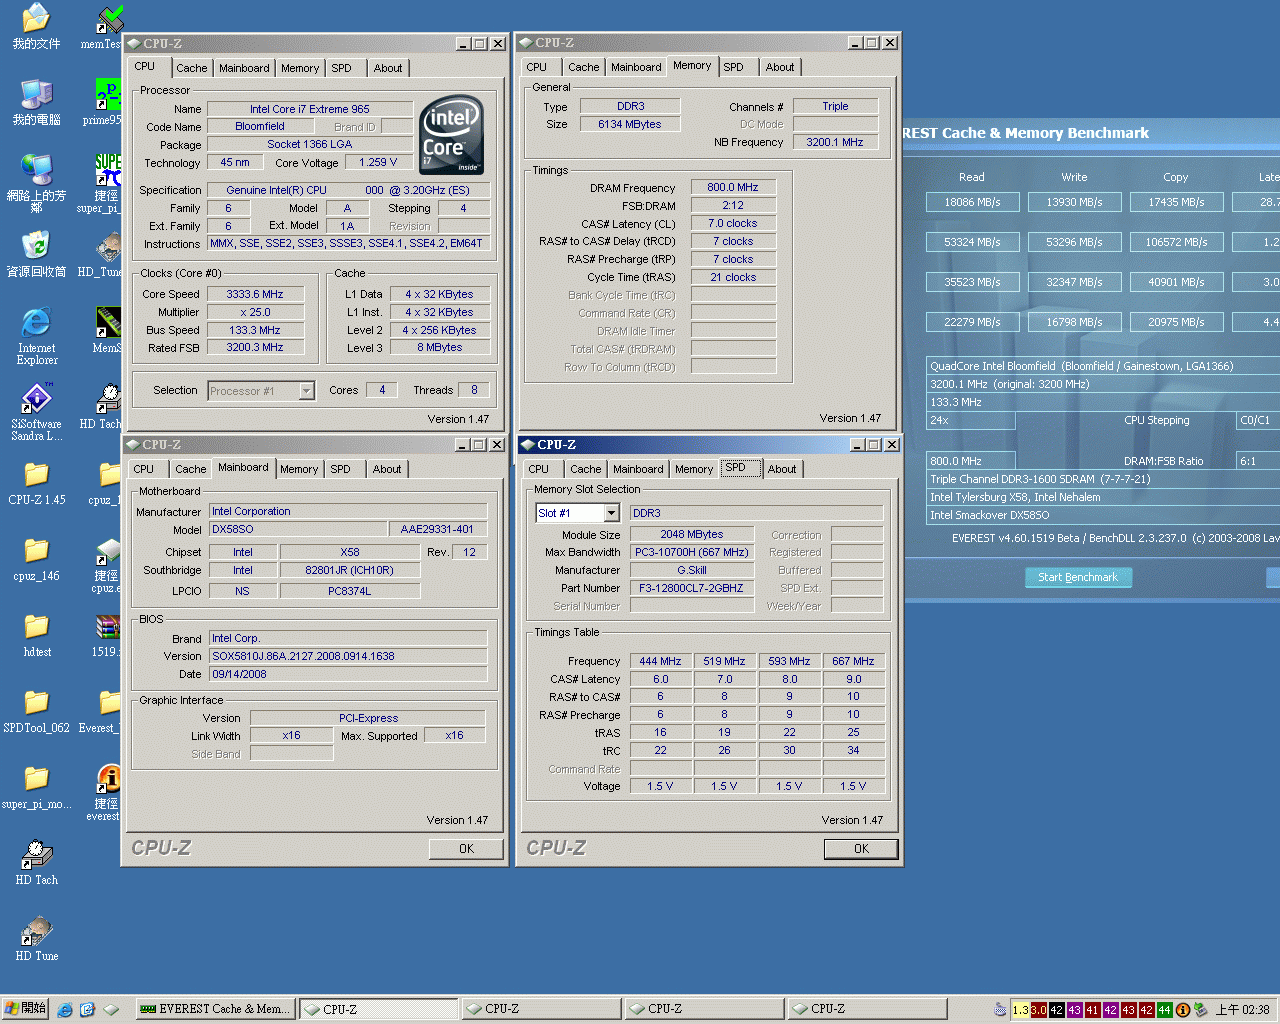Click the Channels # value Triple
Image resolution: width=1280 pixels, height=1024 pixels.
pos(835,106)
